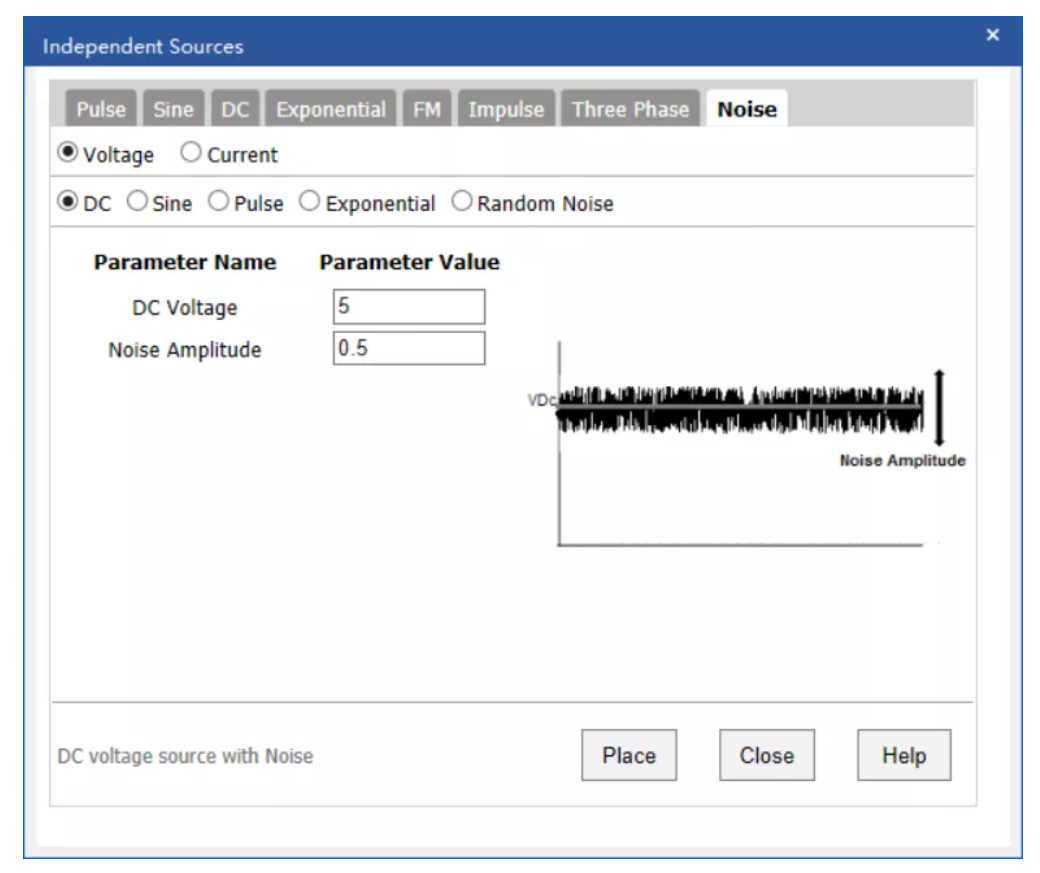Switch to the Exponential tab

point(330,109)
